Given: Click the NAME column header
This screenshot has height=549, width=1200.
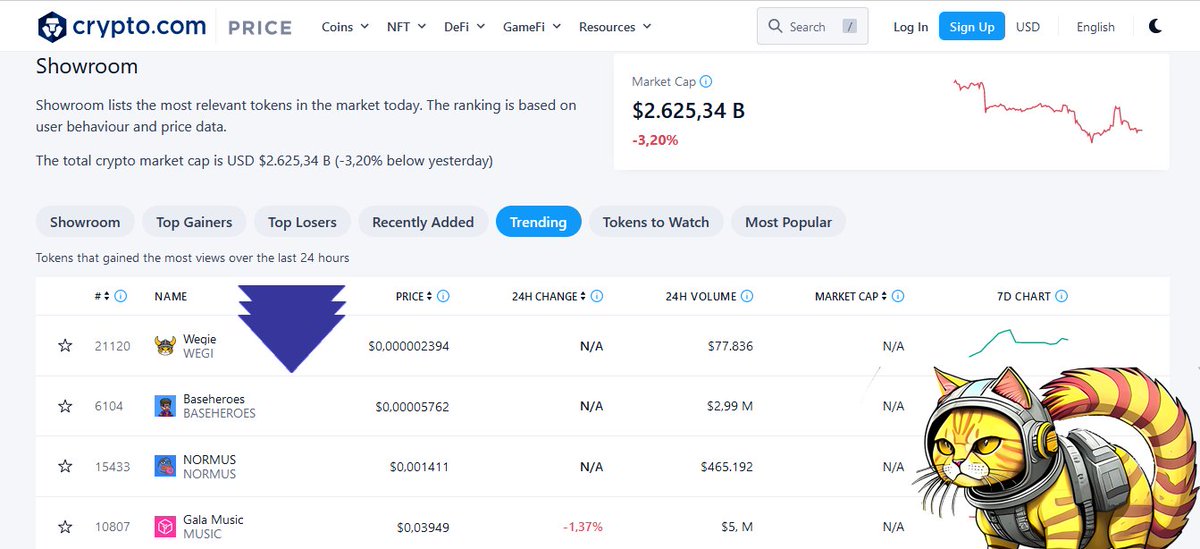Looking at the screenshot, I should pyautogui.click(x=171, y=296).
